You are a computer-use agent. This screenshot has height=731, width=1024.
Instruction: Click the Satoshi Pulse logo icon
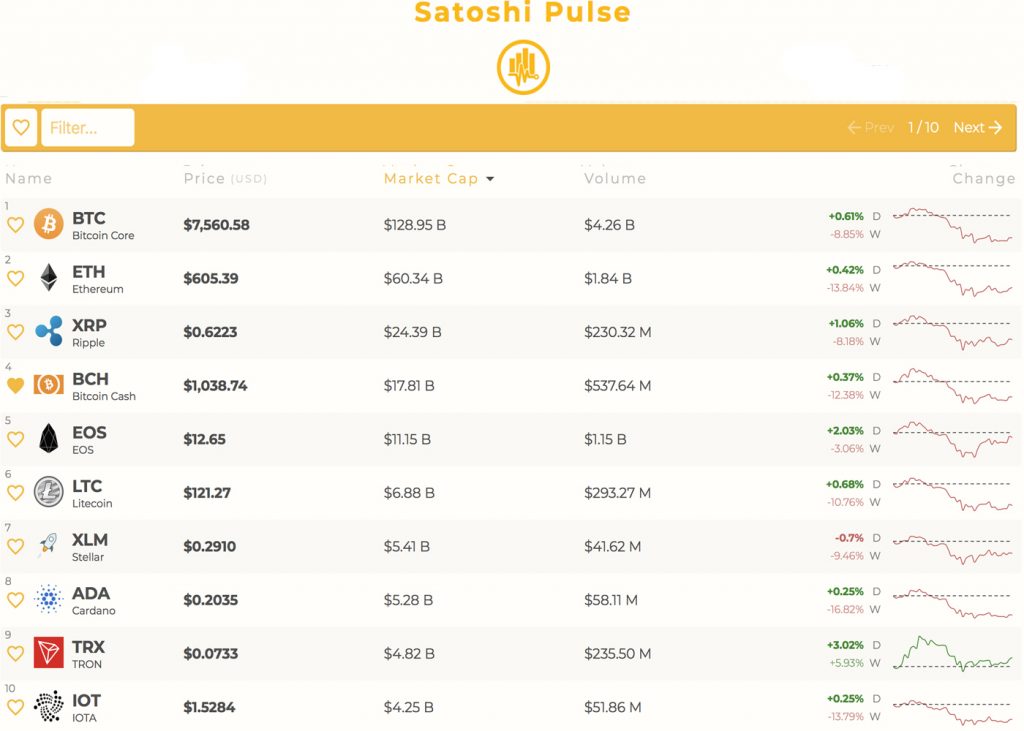point(523,68)
